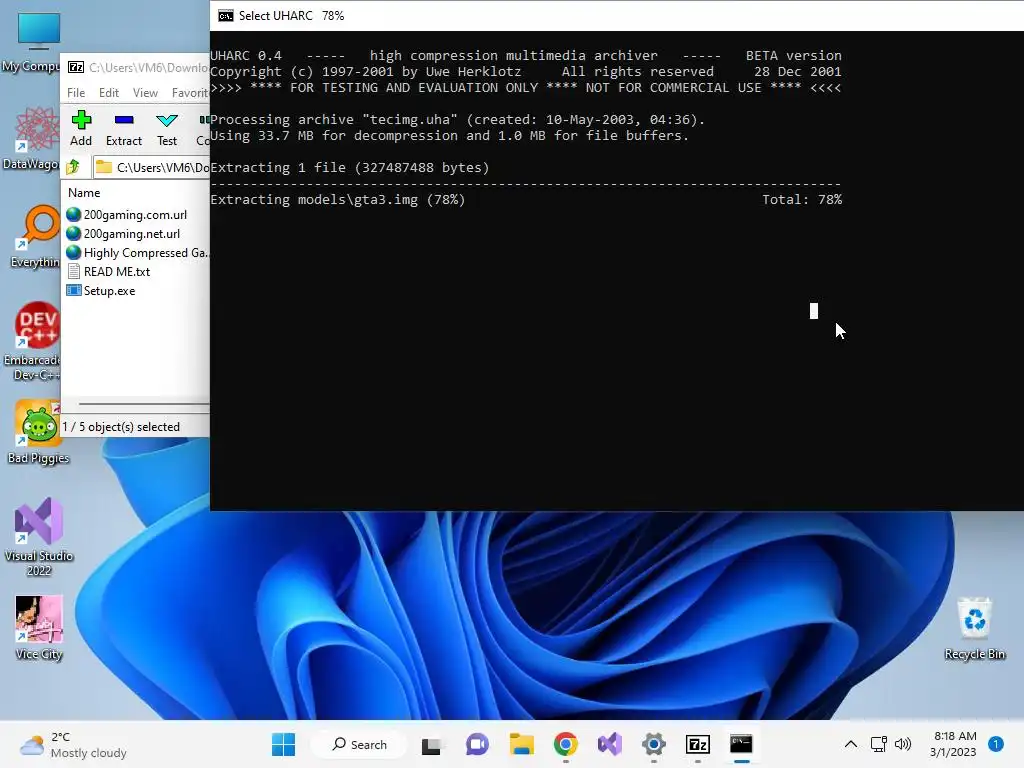This screenshot has width=1024, height=768.
Task: Open notification center badge
Action: click(x=995, y=744)
